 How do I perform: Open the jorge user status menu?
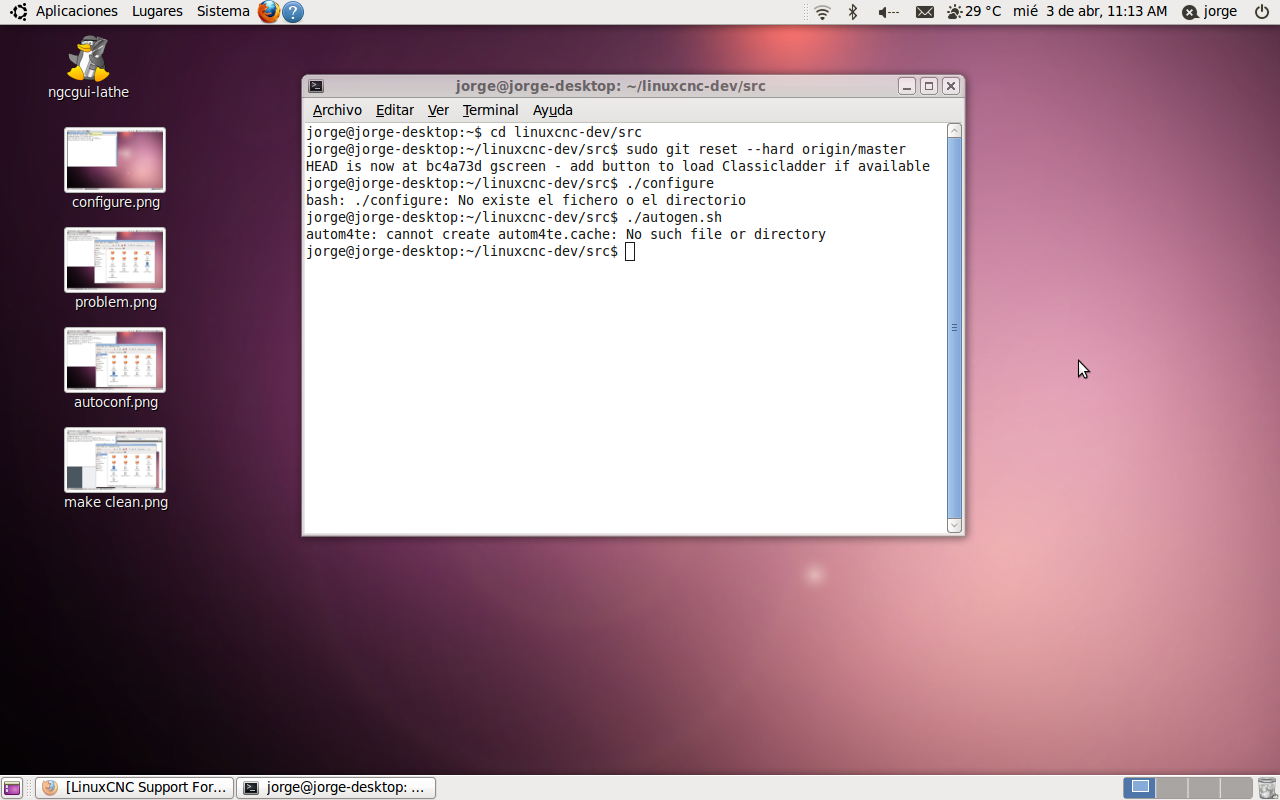click(1210, 12)
